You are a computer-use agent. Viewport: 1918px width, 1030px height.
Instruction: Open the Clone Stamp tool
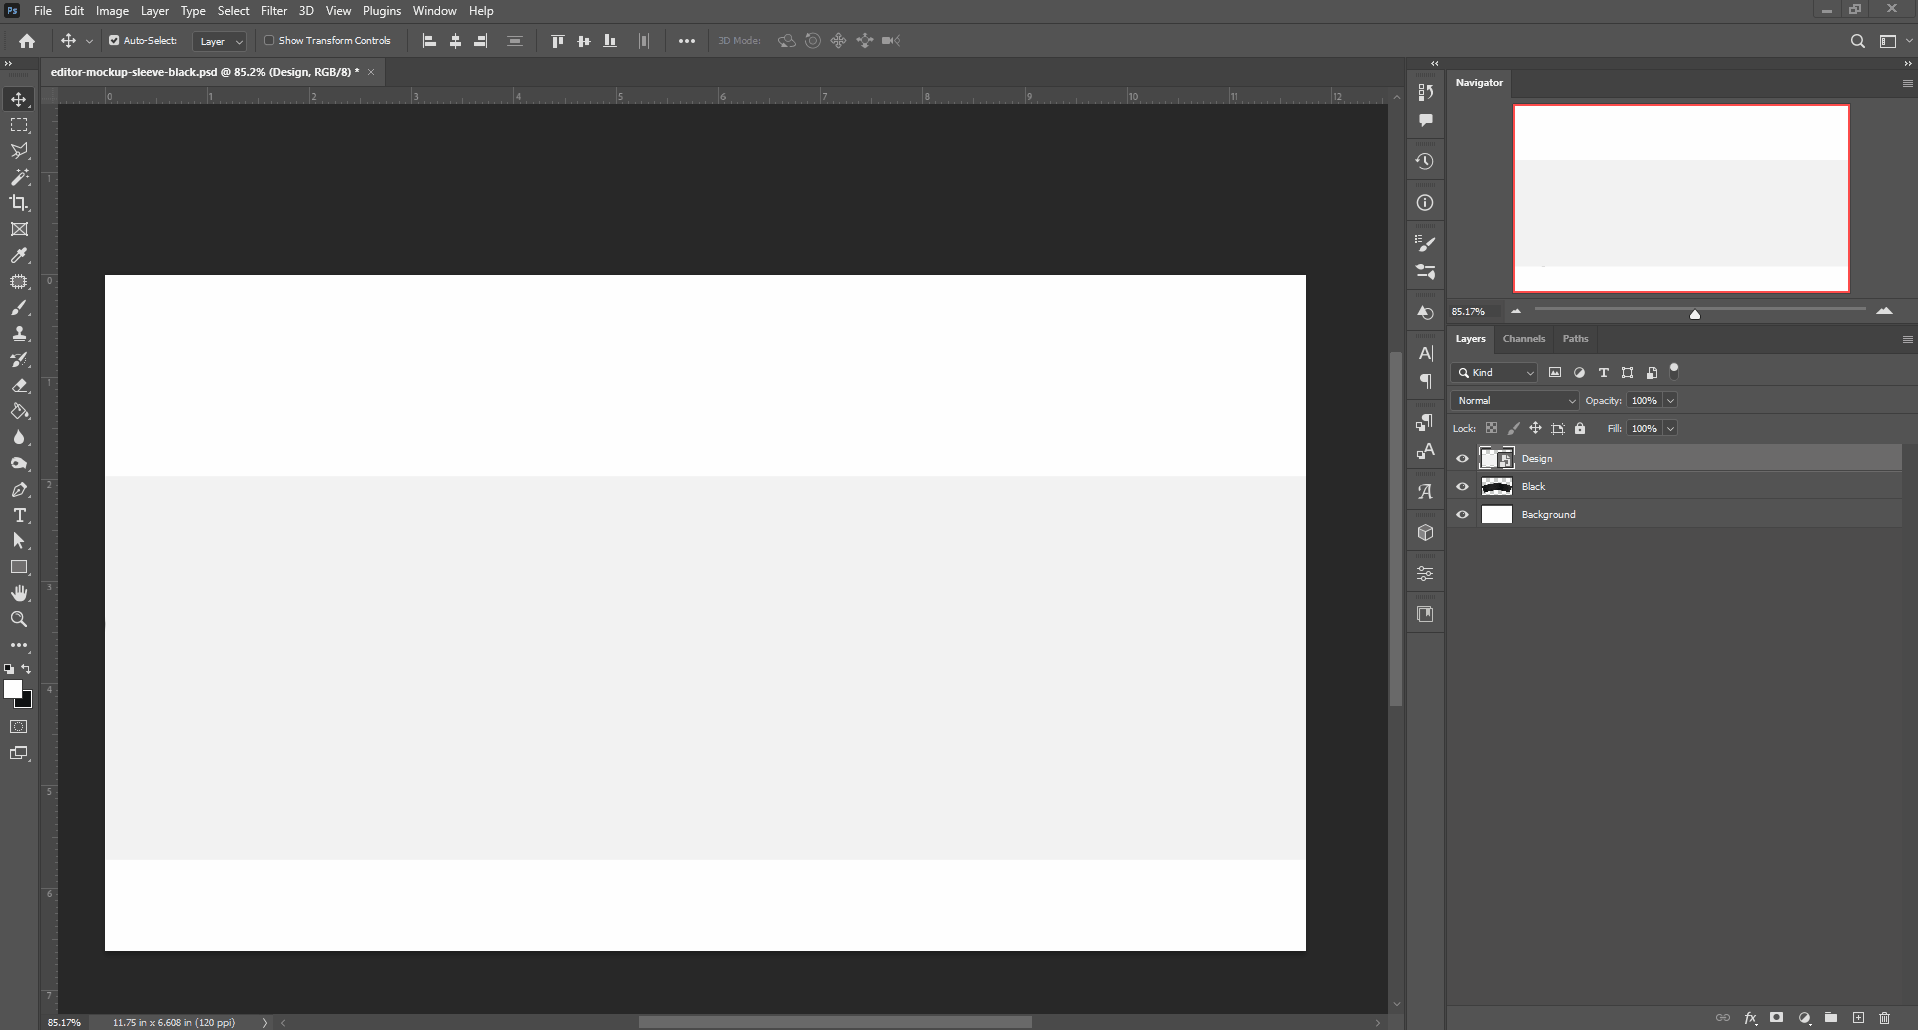[19, 334]
